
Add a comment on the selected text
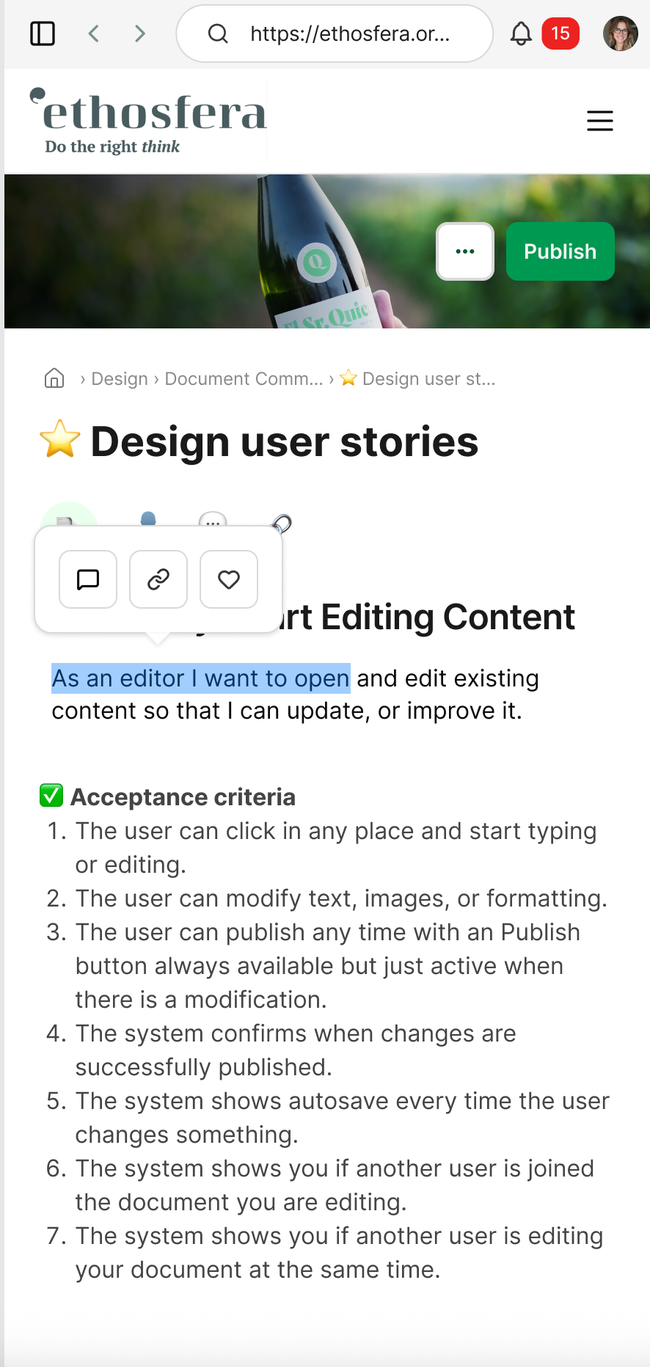[x=88, y=579]
